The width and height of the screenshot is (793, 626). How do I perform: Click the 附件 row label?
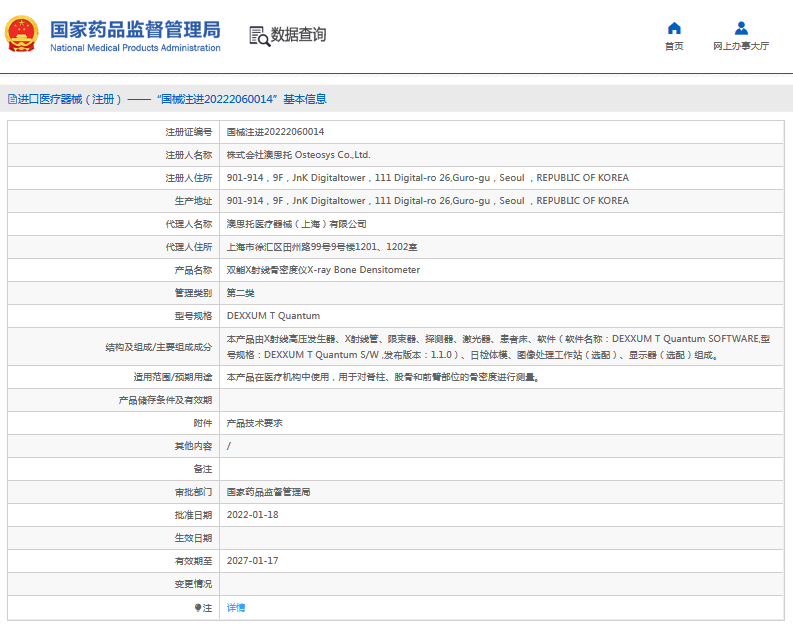[x=203, y=423]
